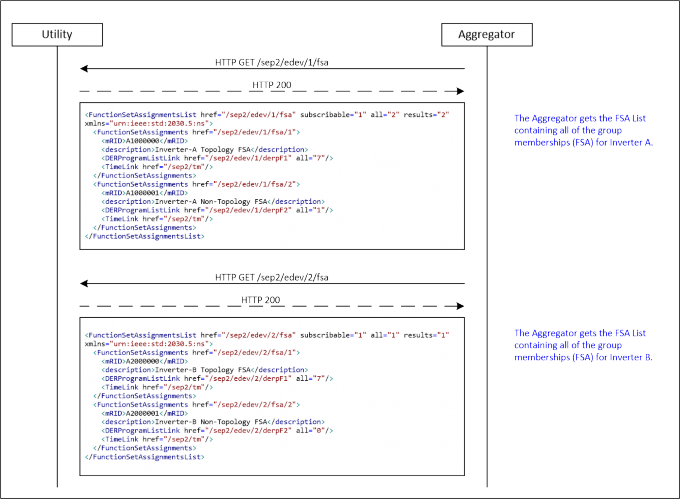680x499 pixels.
Task: Click the mRID A1000000 line
Action: [x=143, y=141]
